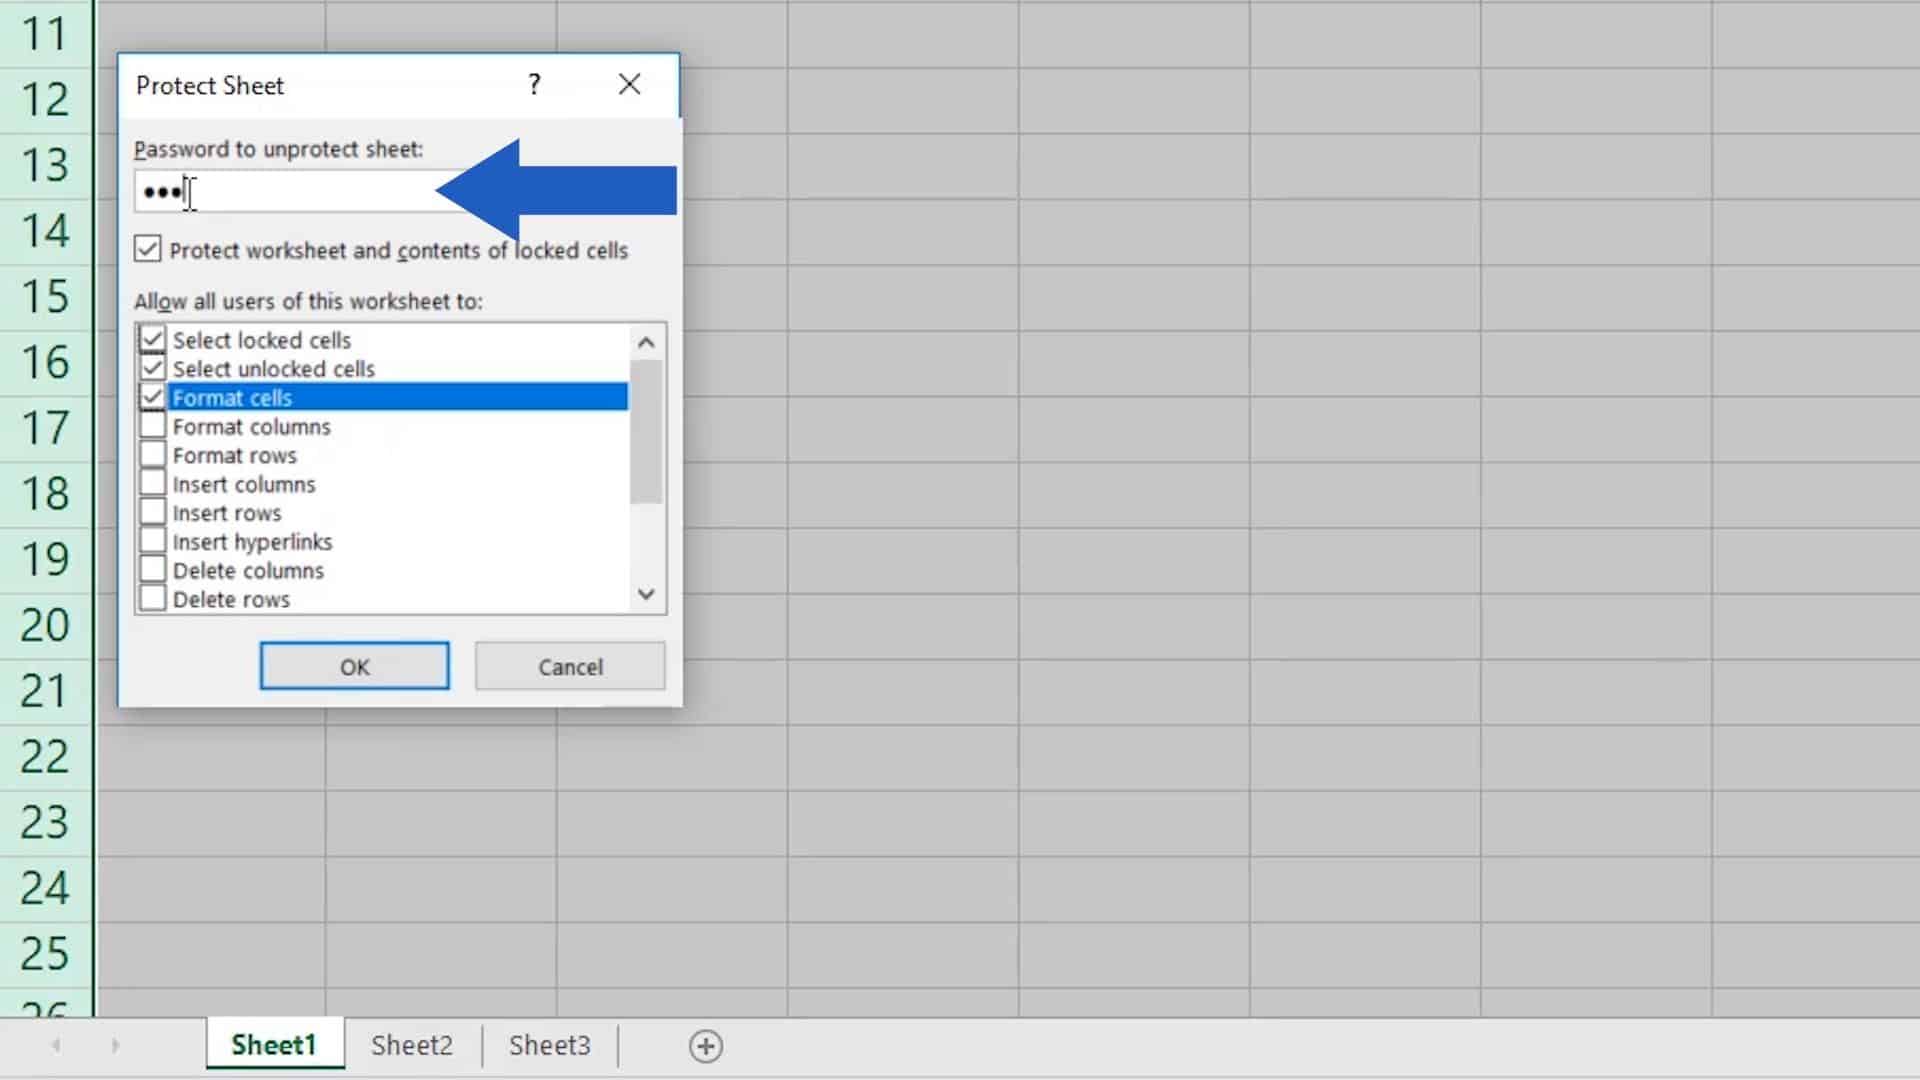Click 'Password to unprotect sheet:' label
This screenshot has height=1080, width=1920.
pos(278,149)
